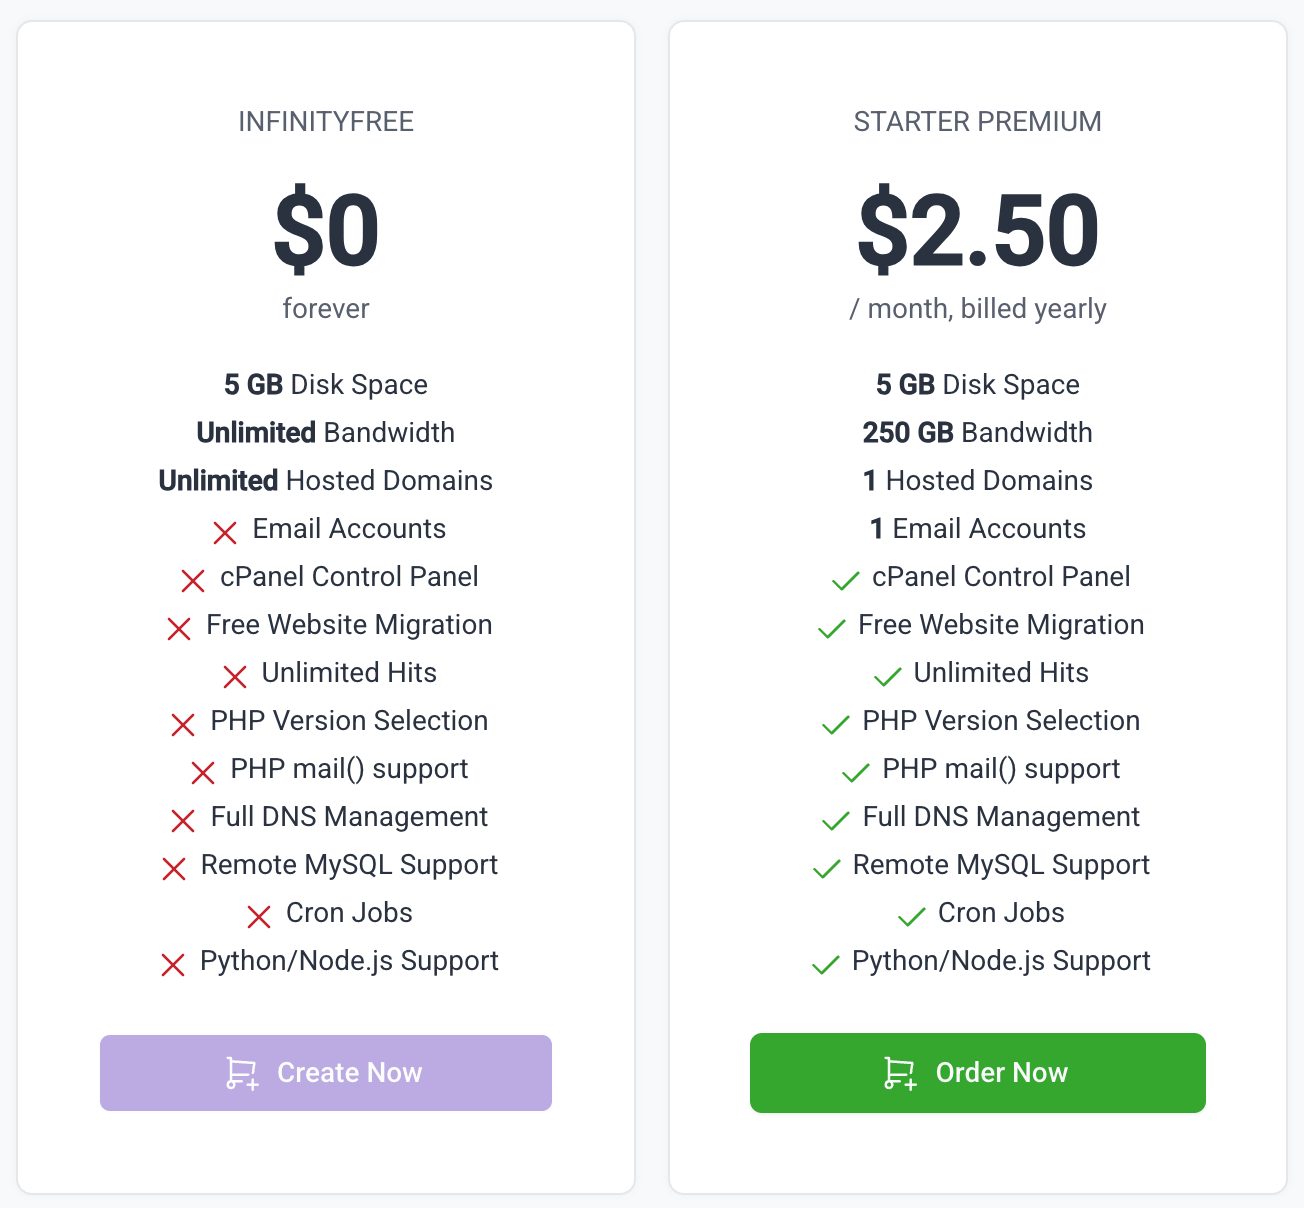The image size is (1304, 1208).
Task: Click green check beside premium Full DNS Management
Action: coord(835,821)
